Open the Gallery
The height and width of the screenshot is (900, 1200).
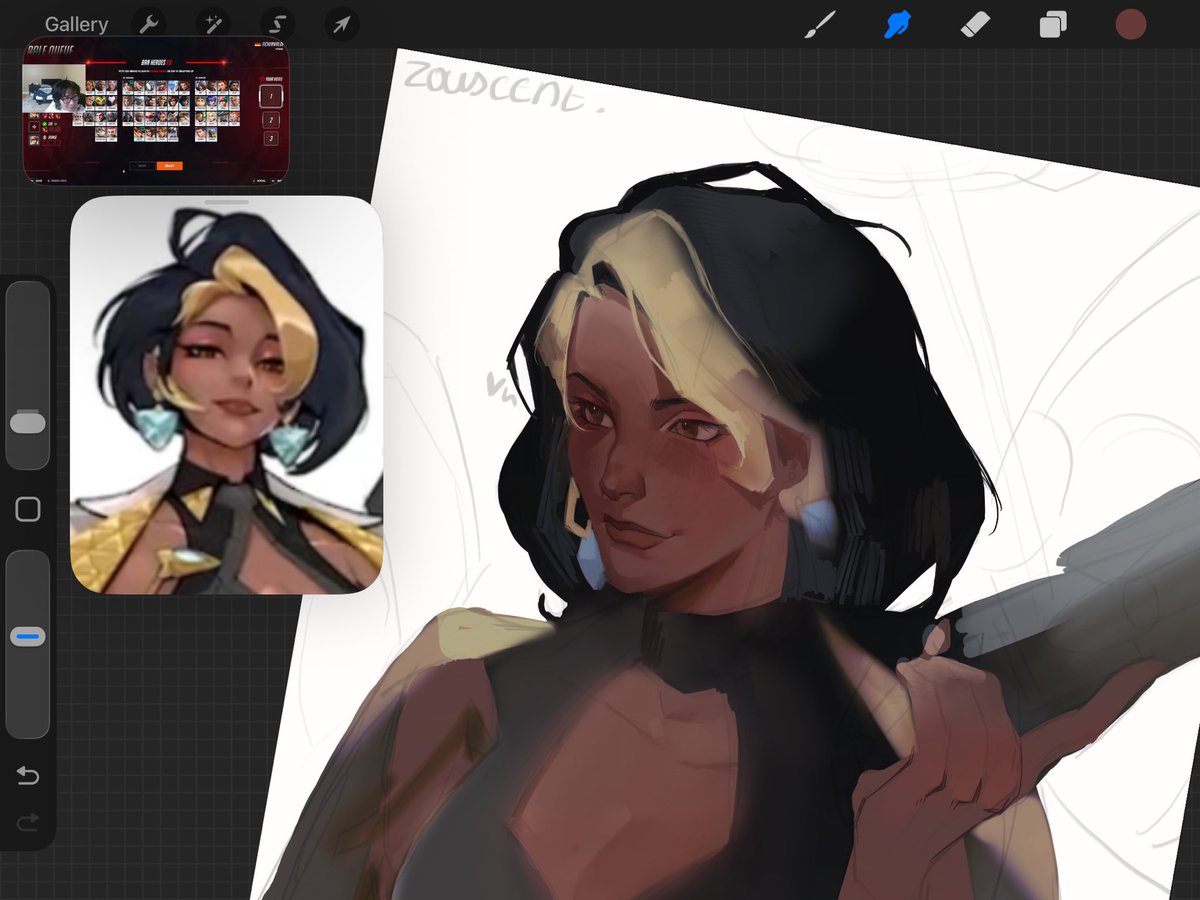pyautogui.click(x=76, y=24)
